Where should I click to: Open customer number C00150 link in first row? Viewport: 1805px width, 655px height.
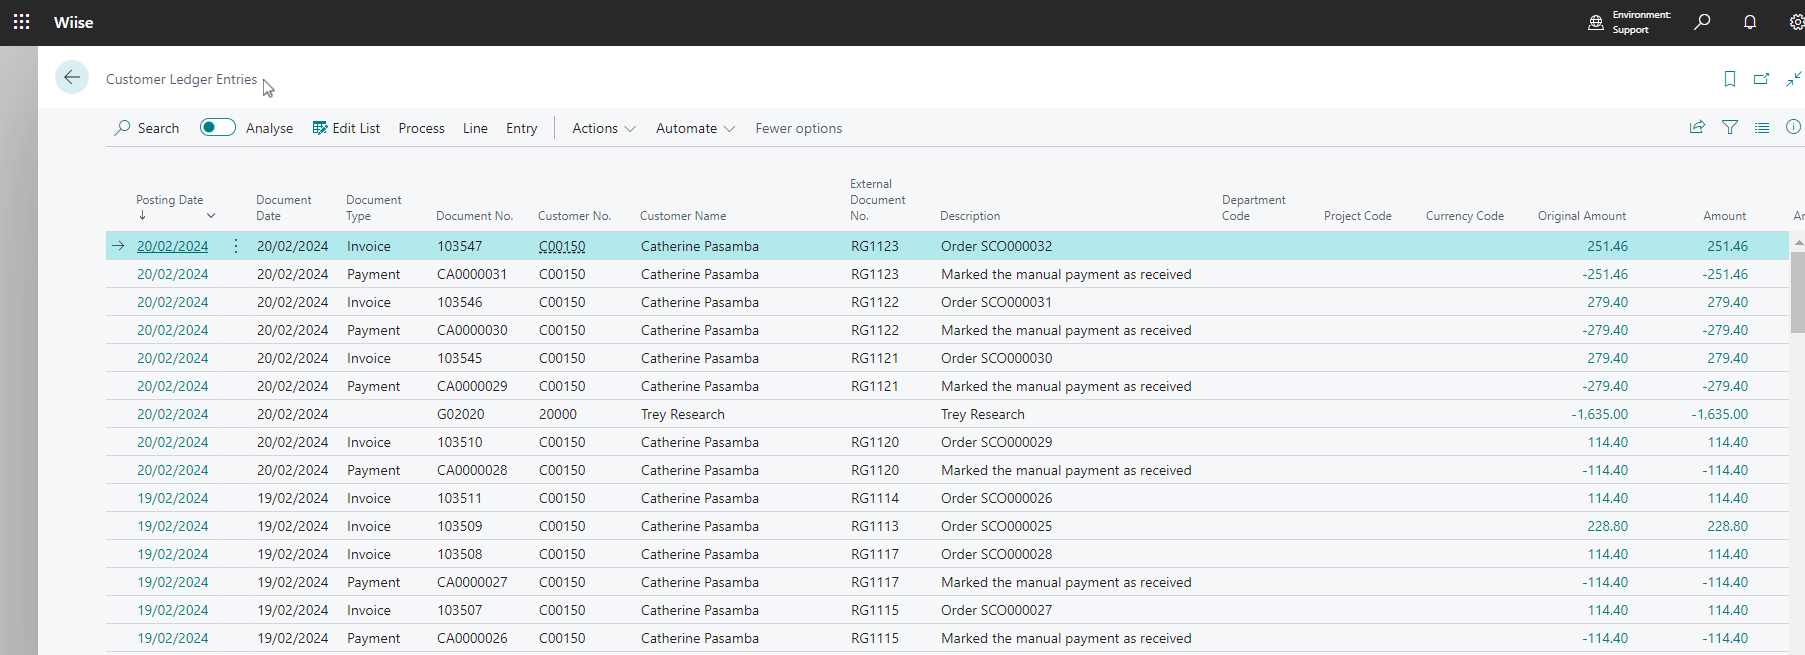click(562, 246)
